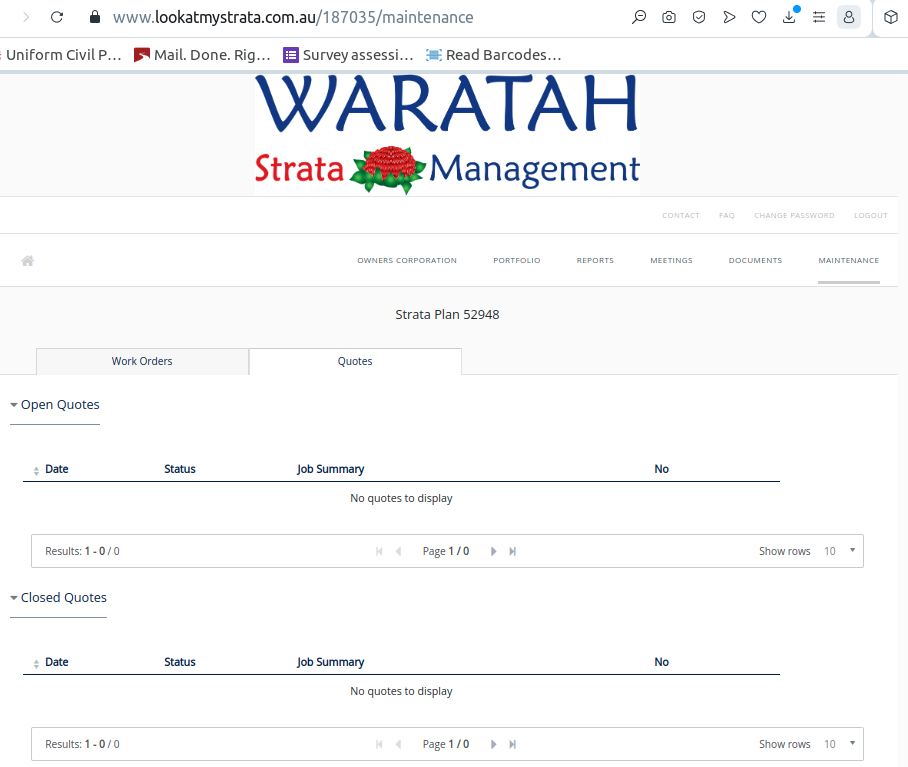Screen dimensions: 908x767
Task: Open browser downloads icon
Action: pyautogui.click(x=789, y=17)
